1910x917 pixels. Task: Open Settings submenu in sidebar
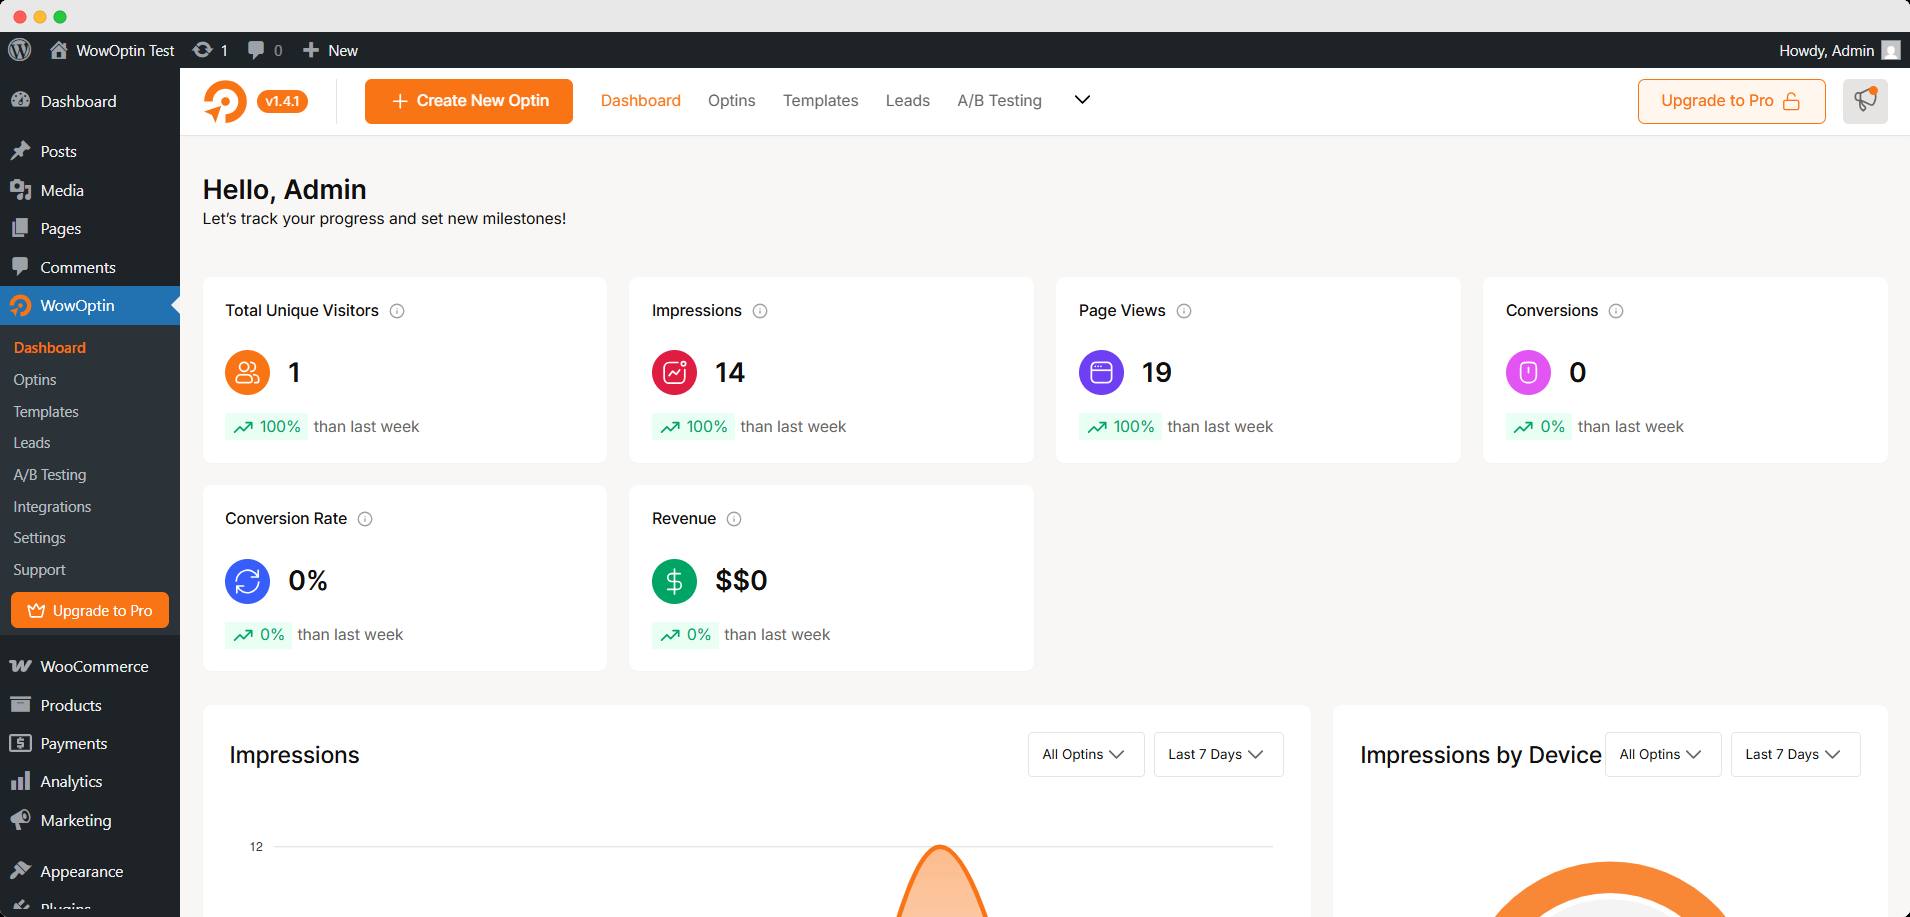click(39, 538)
